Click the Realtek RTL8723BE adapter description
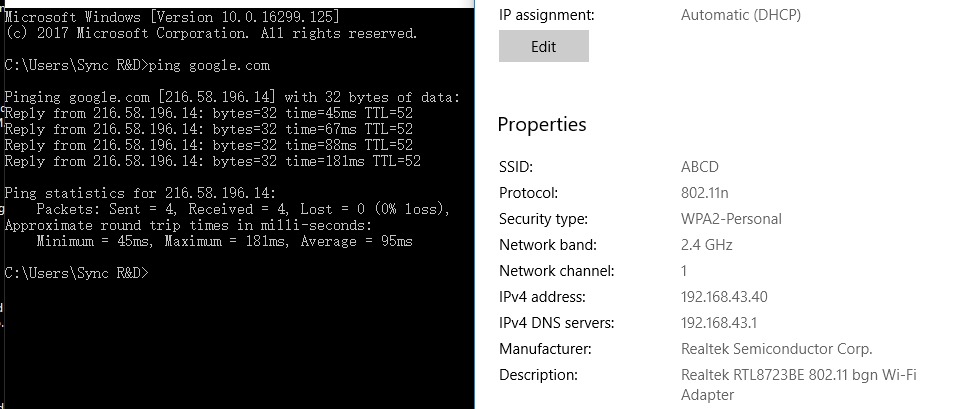This screenshot has height=409, width=963. click(798, 384)
